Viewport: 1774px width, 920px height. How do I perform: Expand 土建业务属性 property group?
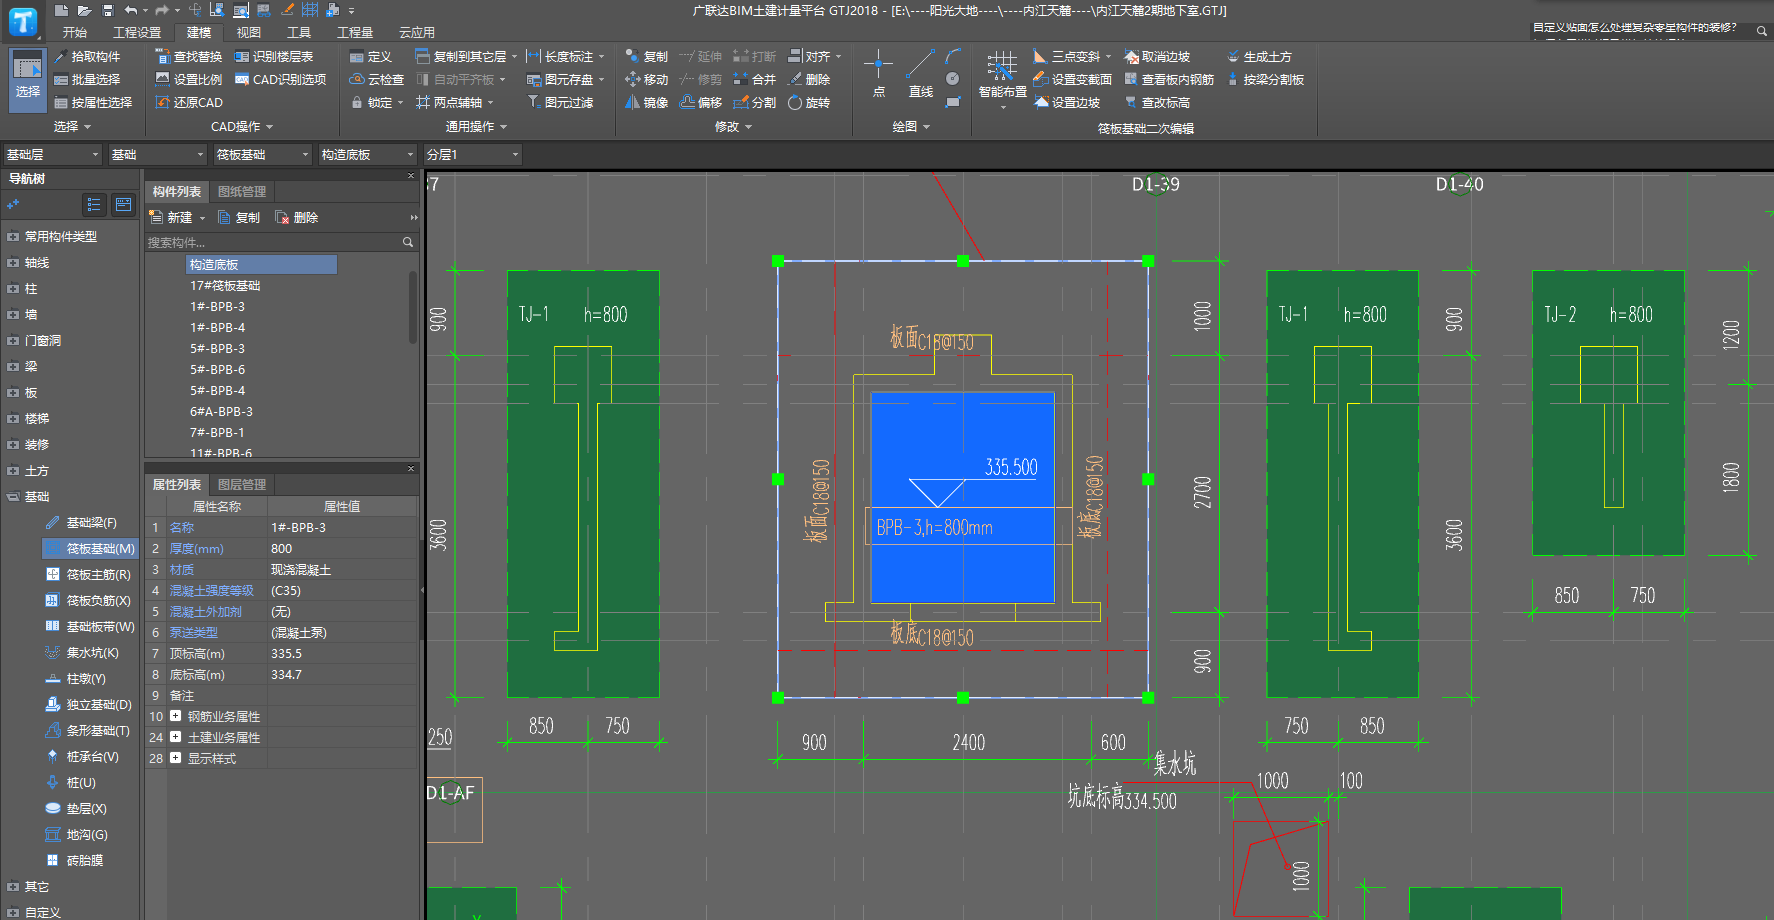pyautogui.click(x=176, y=737)
